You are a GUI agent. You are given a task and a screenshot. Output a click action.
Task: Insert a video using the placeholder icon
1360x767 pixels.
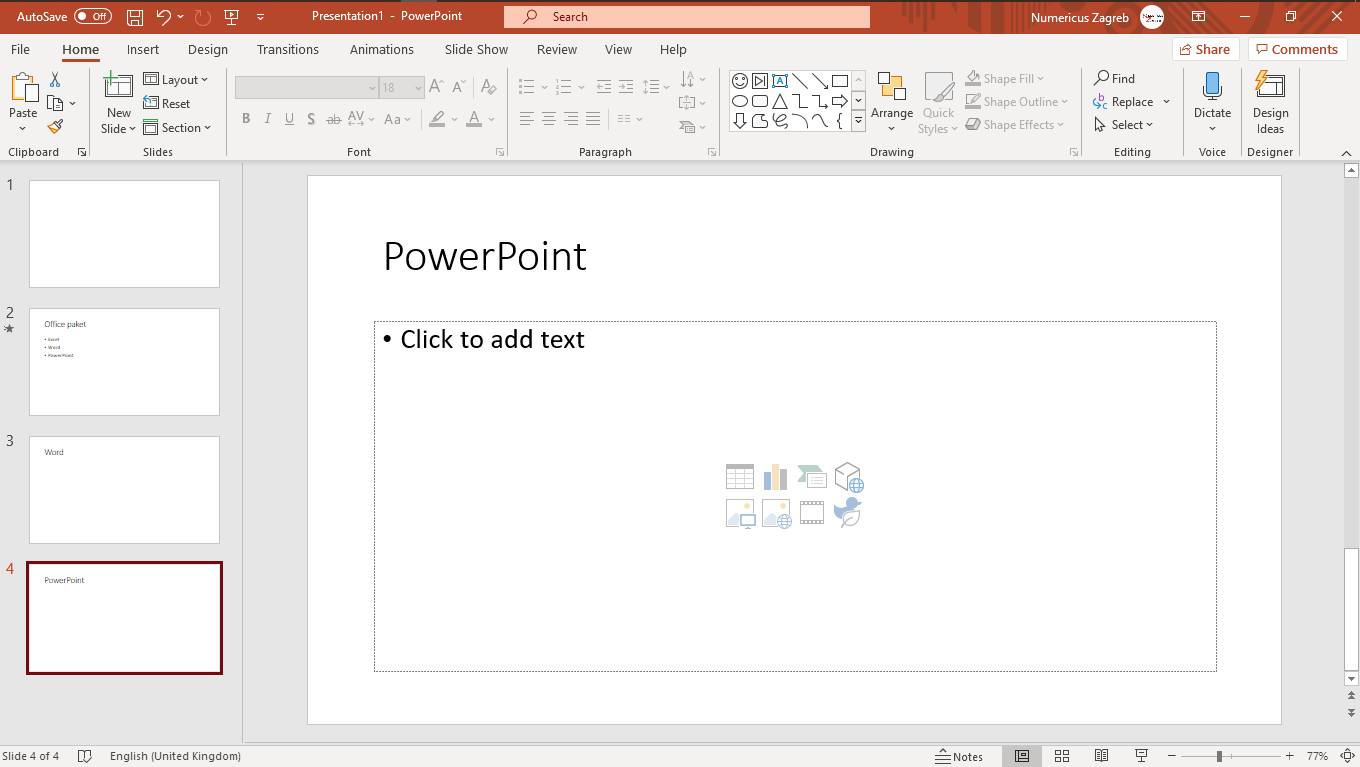coord(812,513)
